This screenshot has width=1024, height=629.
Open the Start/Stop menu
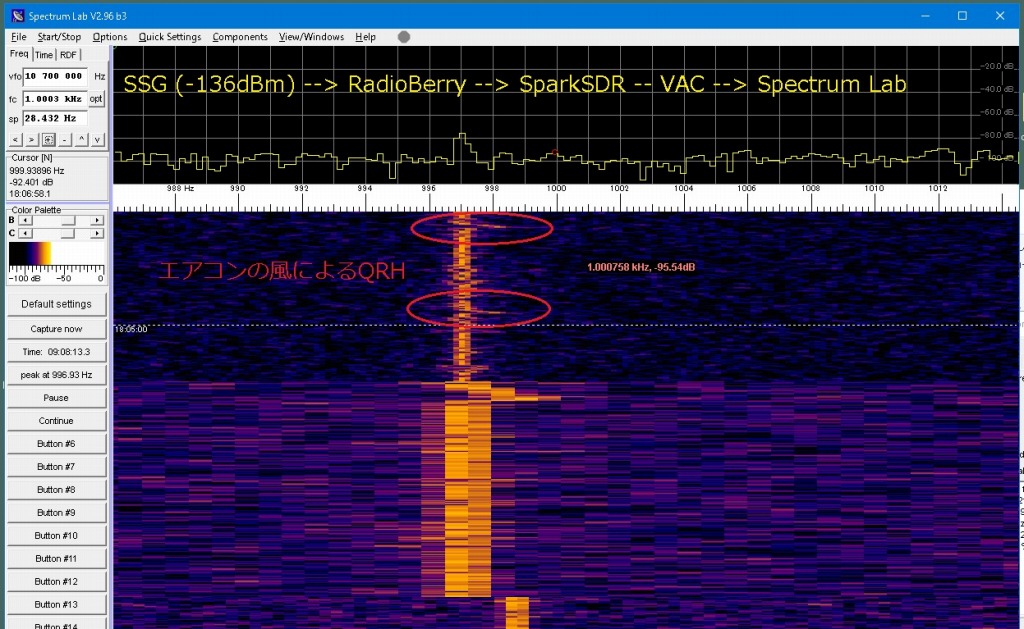[59, 37]
